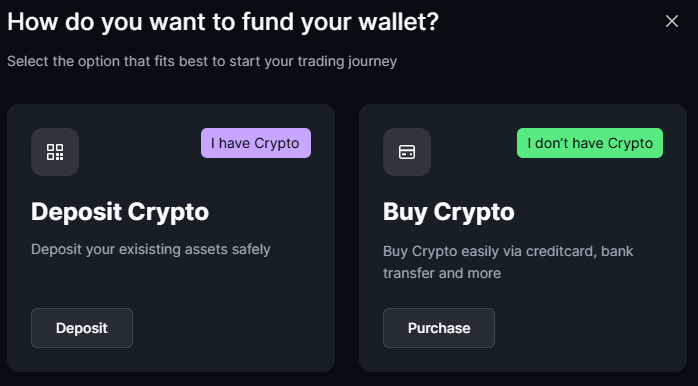Click the Select the option that fits subtitle
Viewport: 698px width, 386px height.
(202, 61)
